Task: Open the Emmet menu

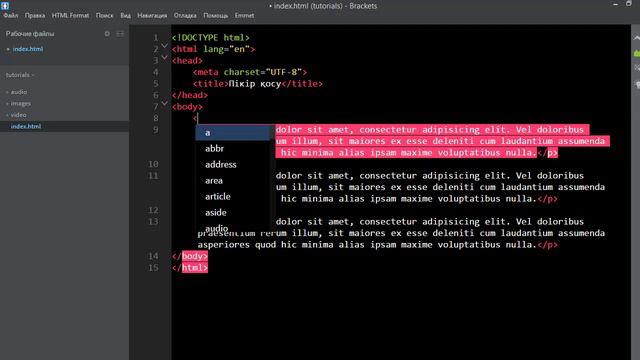Action: pyautogui.click(x=244, y=16)
